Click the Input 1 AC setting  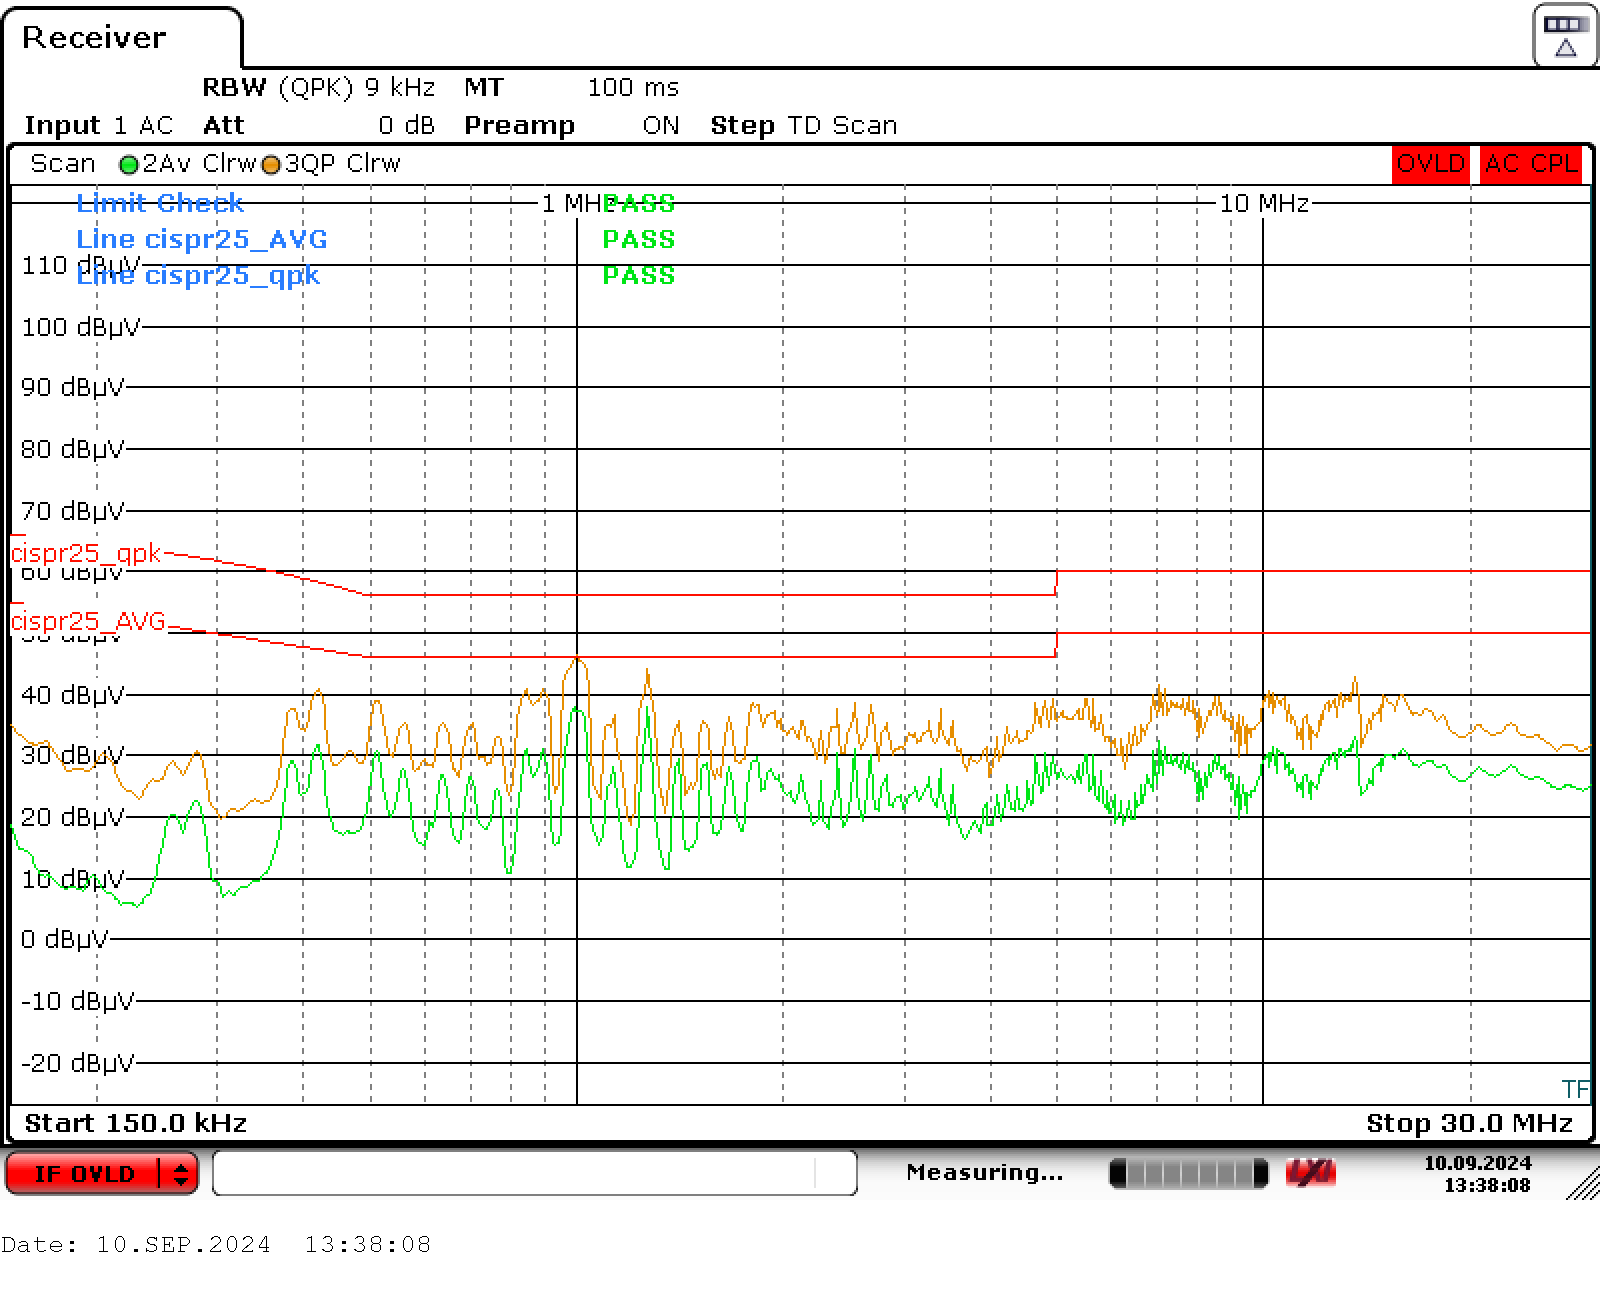pos(98,126)
